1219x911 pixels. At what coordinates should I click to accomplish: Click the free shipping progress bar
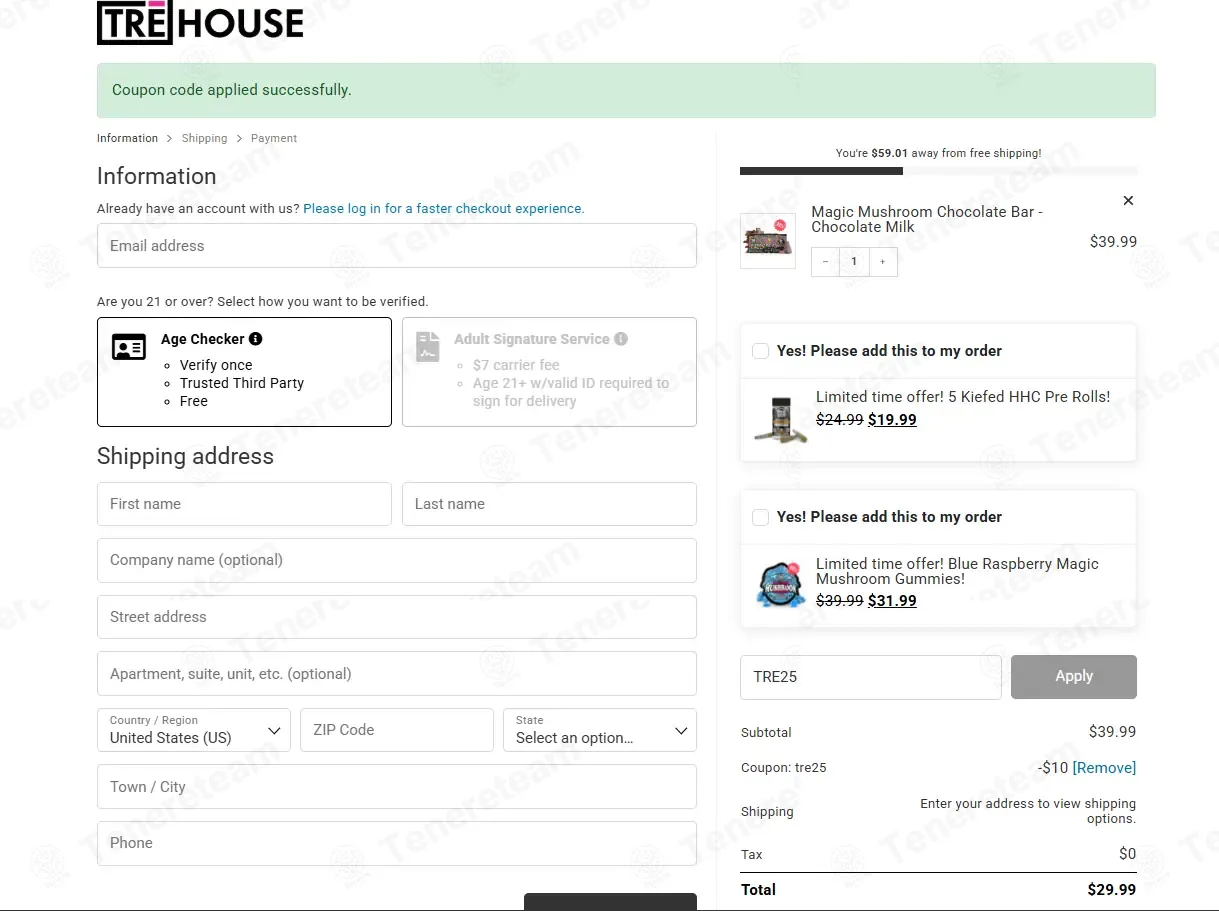tap(938, 171)
